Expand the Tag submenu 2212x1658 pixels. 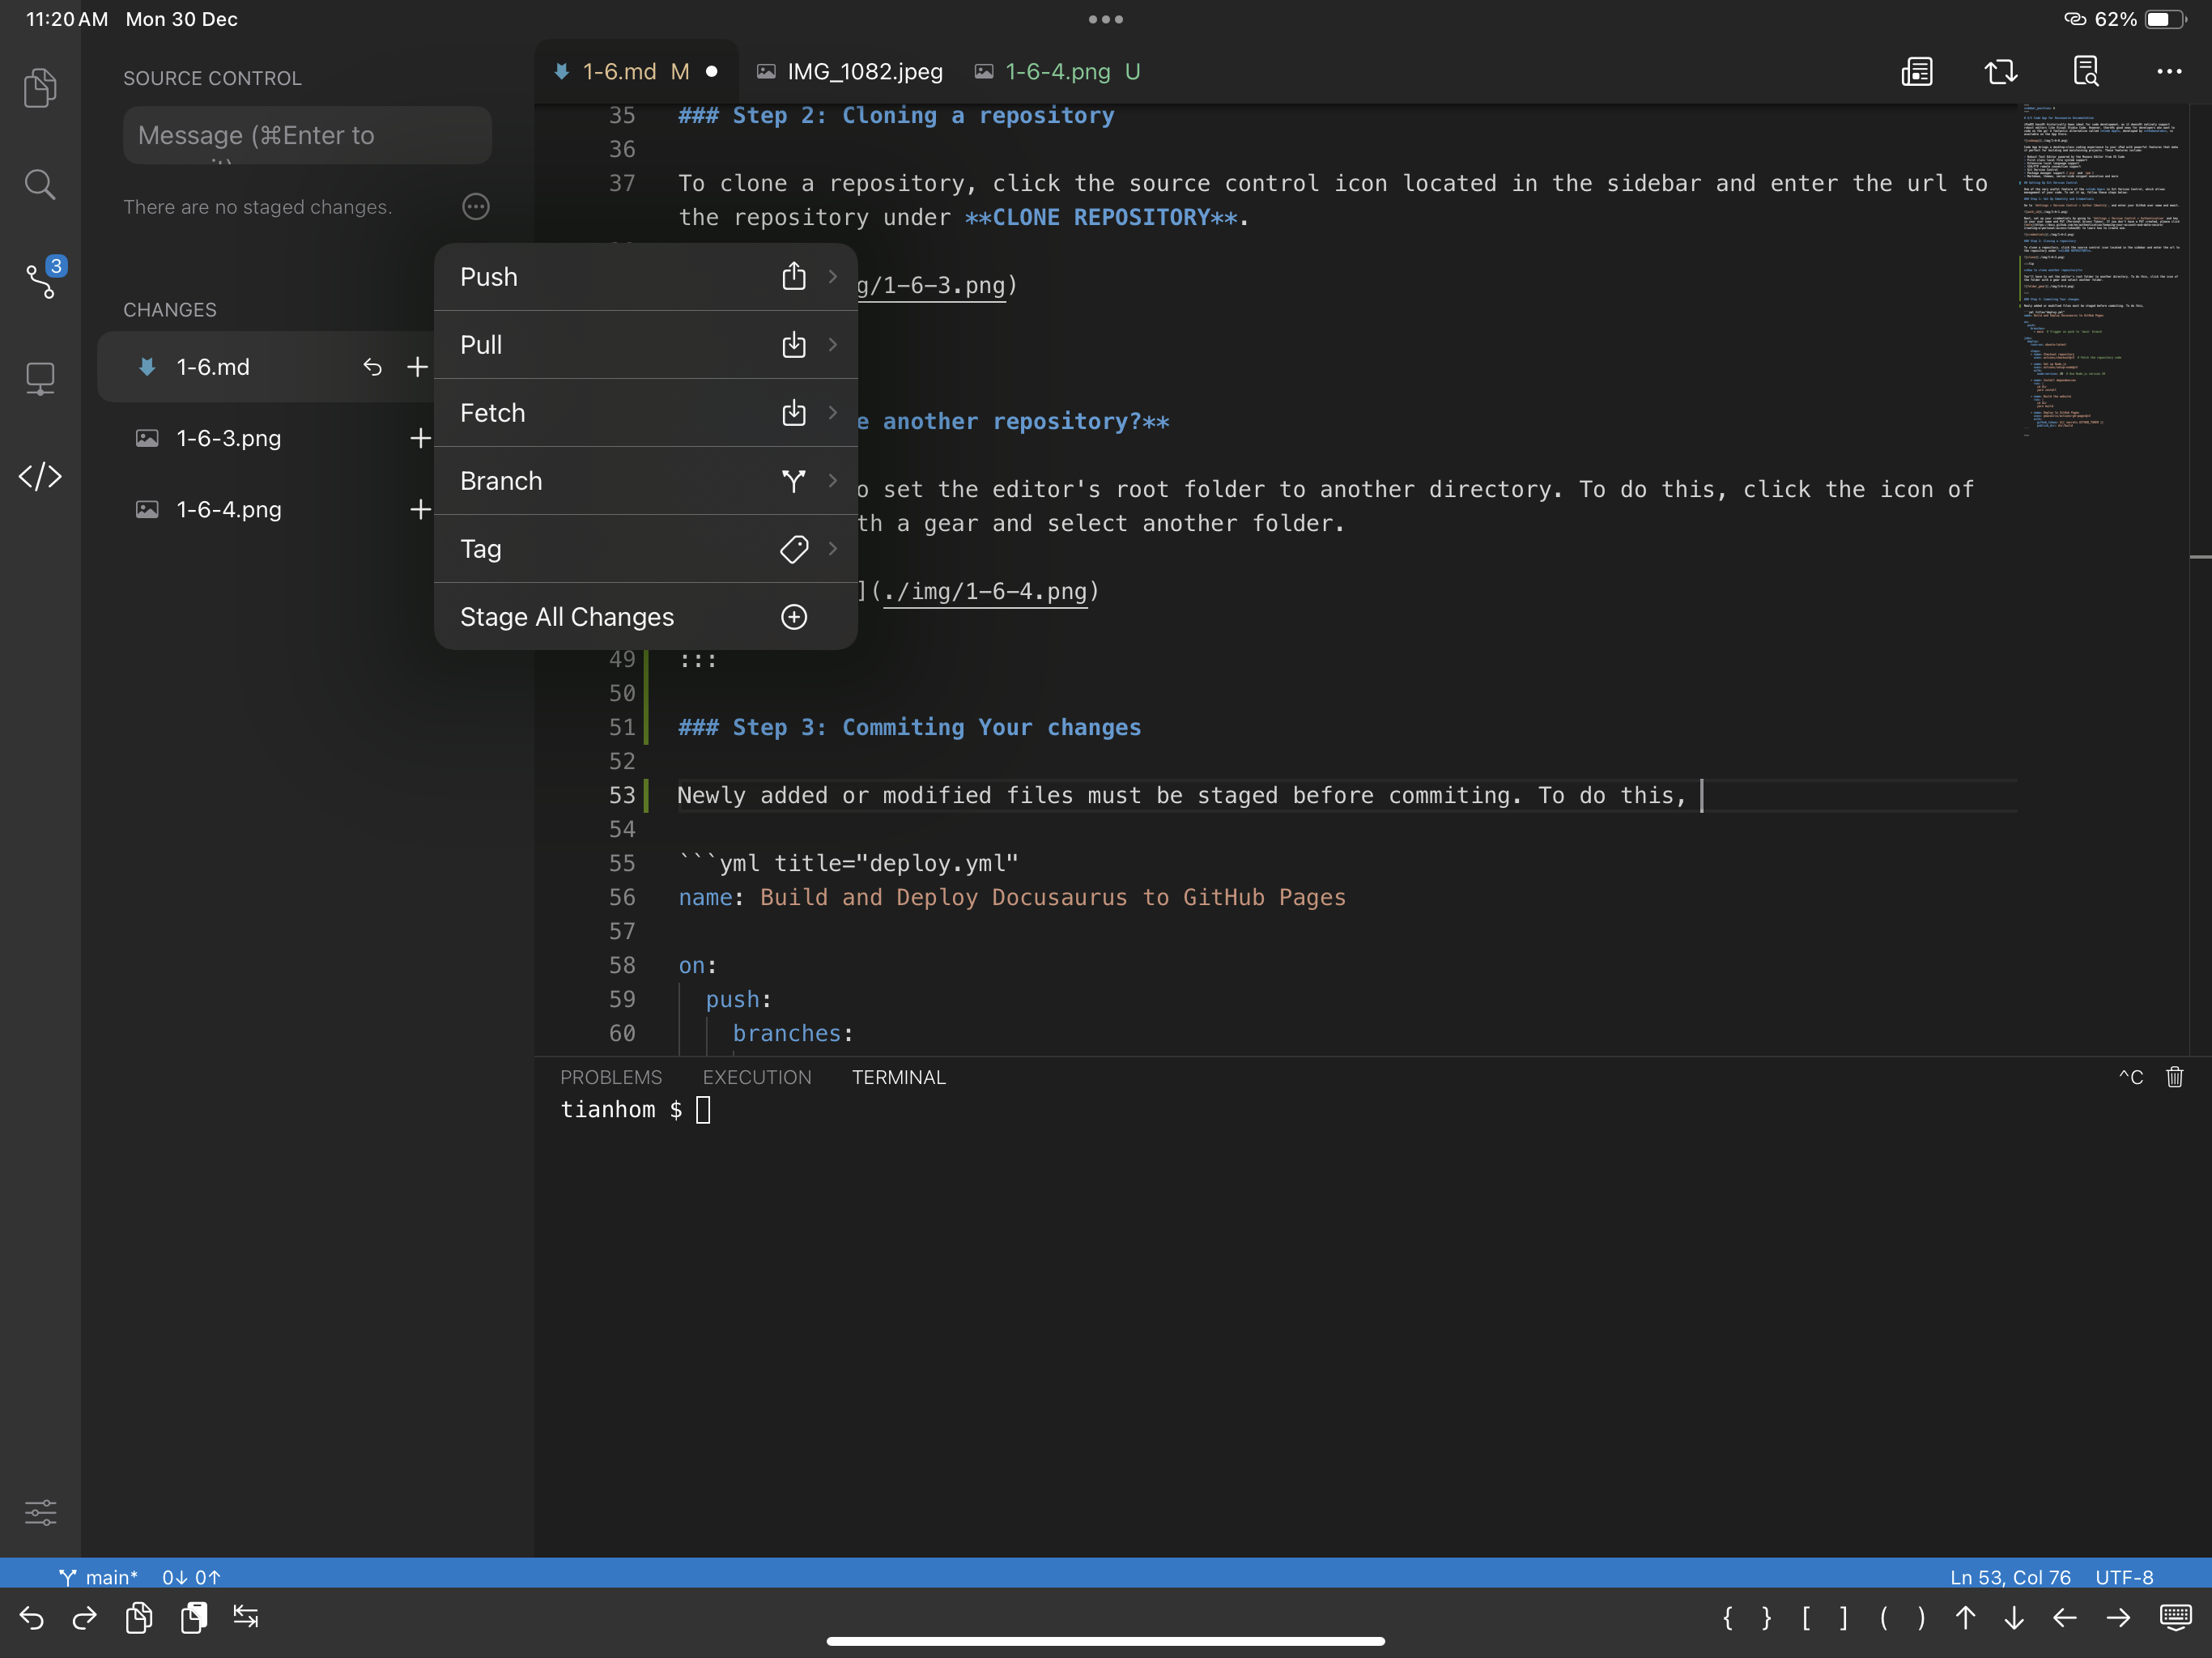(646, 549)
